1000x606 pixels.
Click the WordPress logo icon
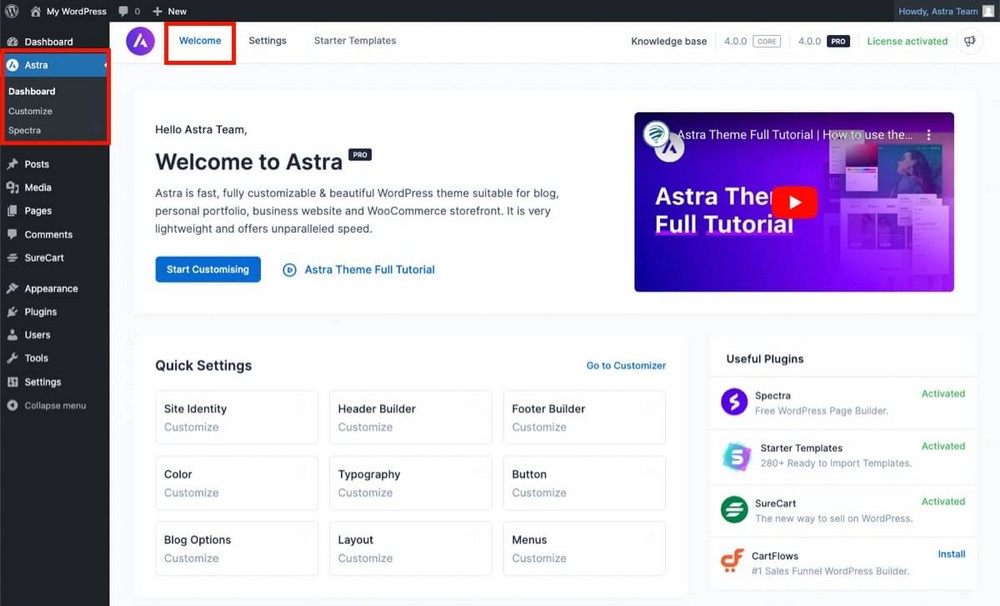coord(12,11)
